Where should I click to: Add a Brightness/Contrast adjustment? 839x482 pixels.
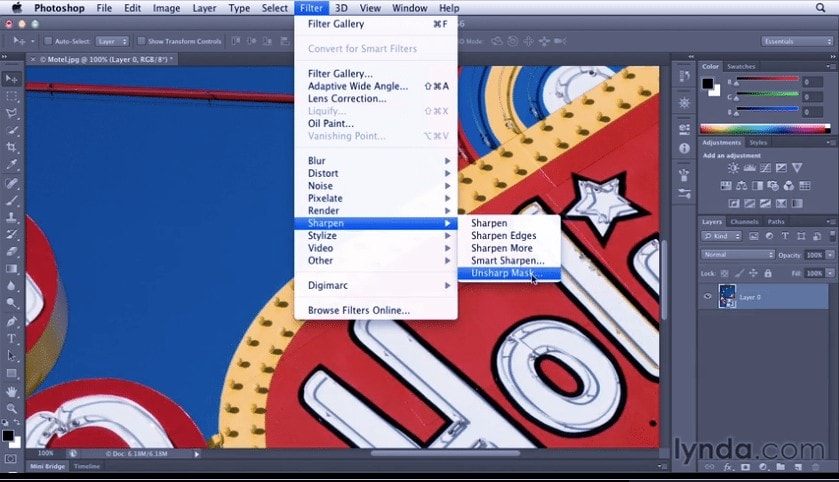coord(733,168)
